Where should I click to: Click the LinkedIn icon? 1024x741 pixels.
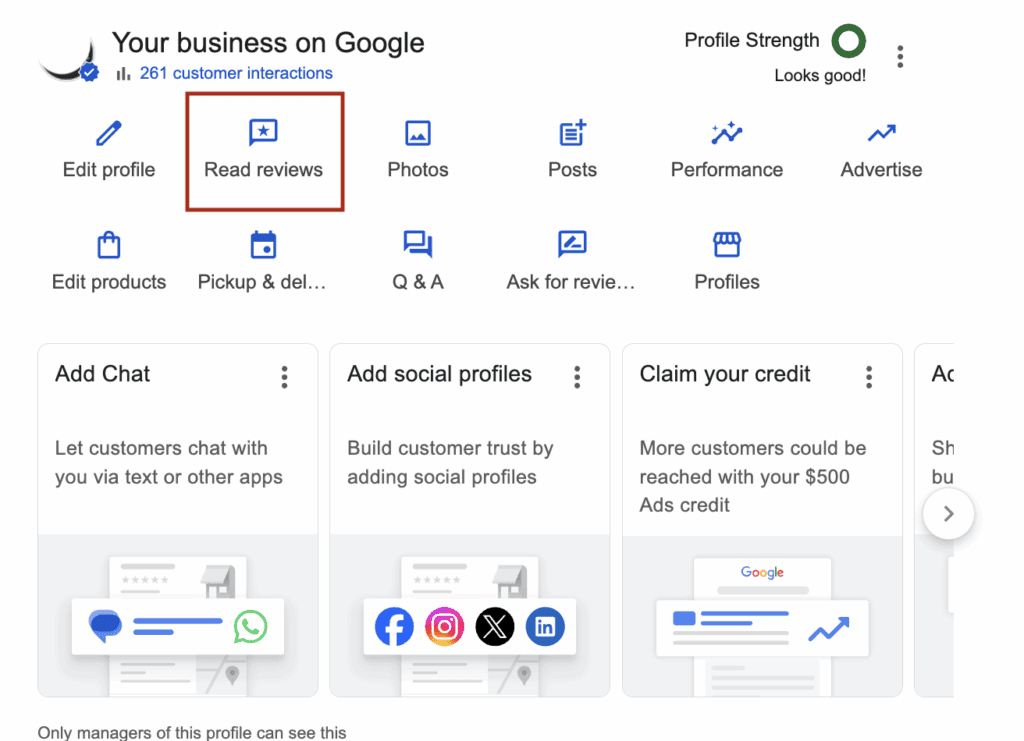click(x=546, y=627)
